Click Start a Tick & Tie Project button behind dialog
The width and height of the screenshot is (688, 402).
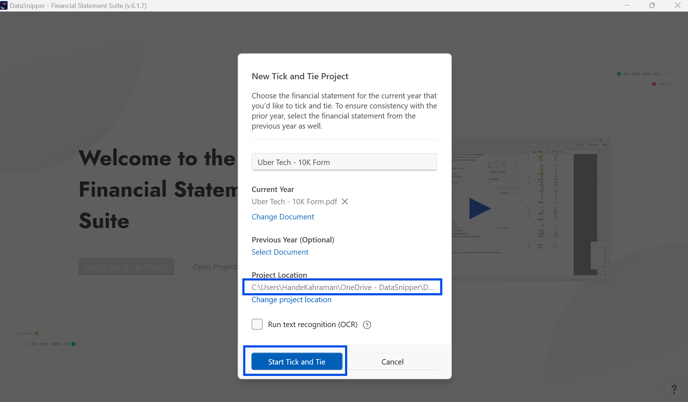point(126,266)
